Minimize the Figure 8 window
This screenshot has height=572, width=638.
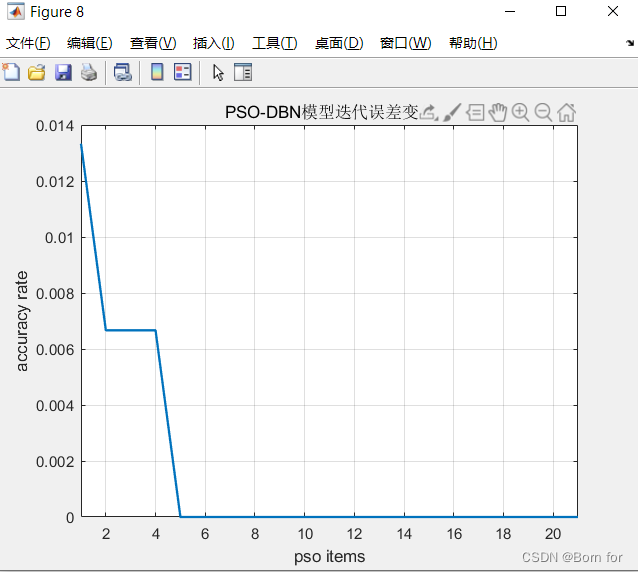point(510,11)
